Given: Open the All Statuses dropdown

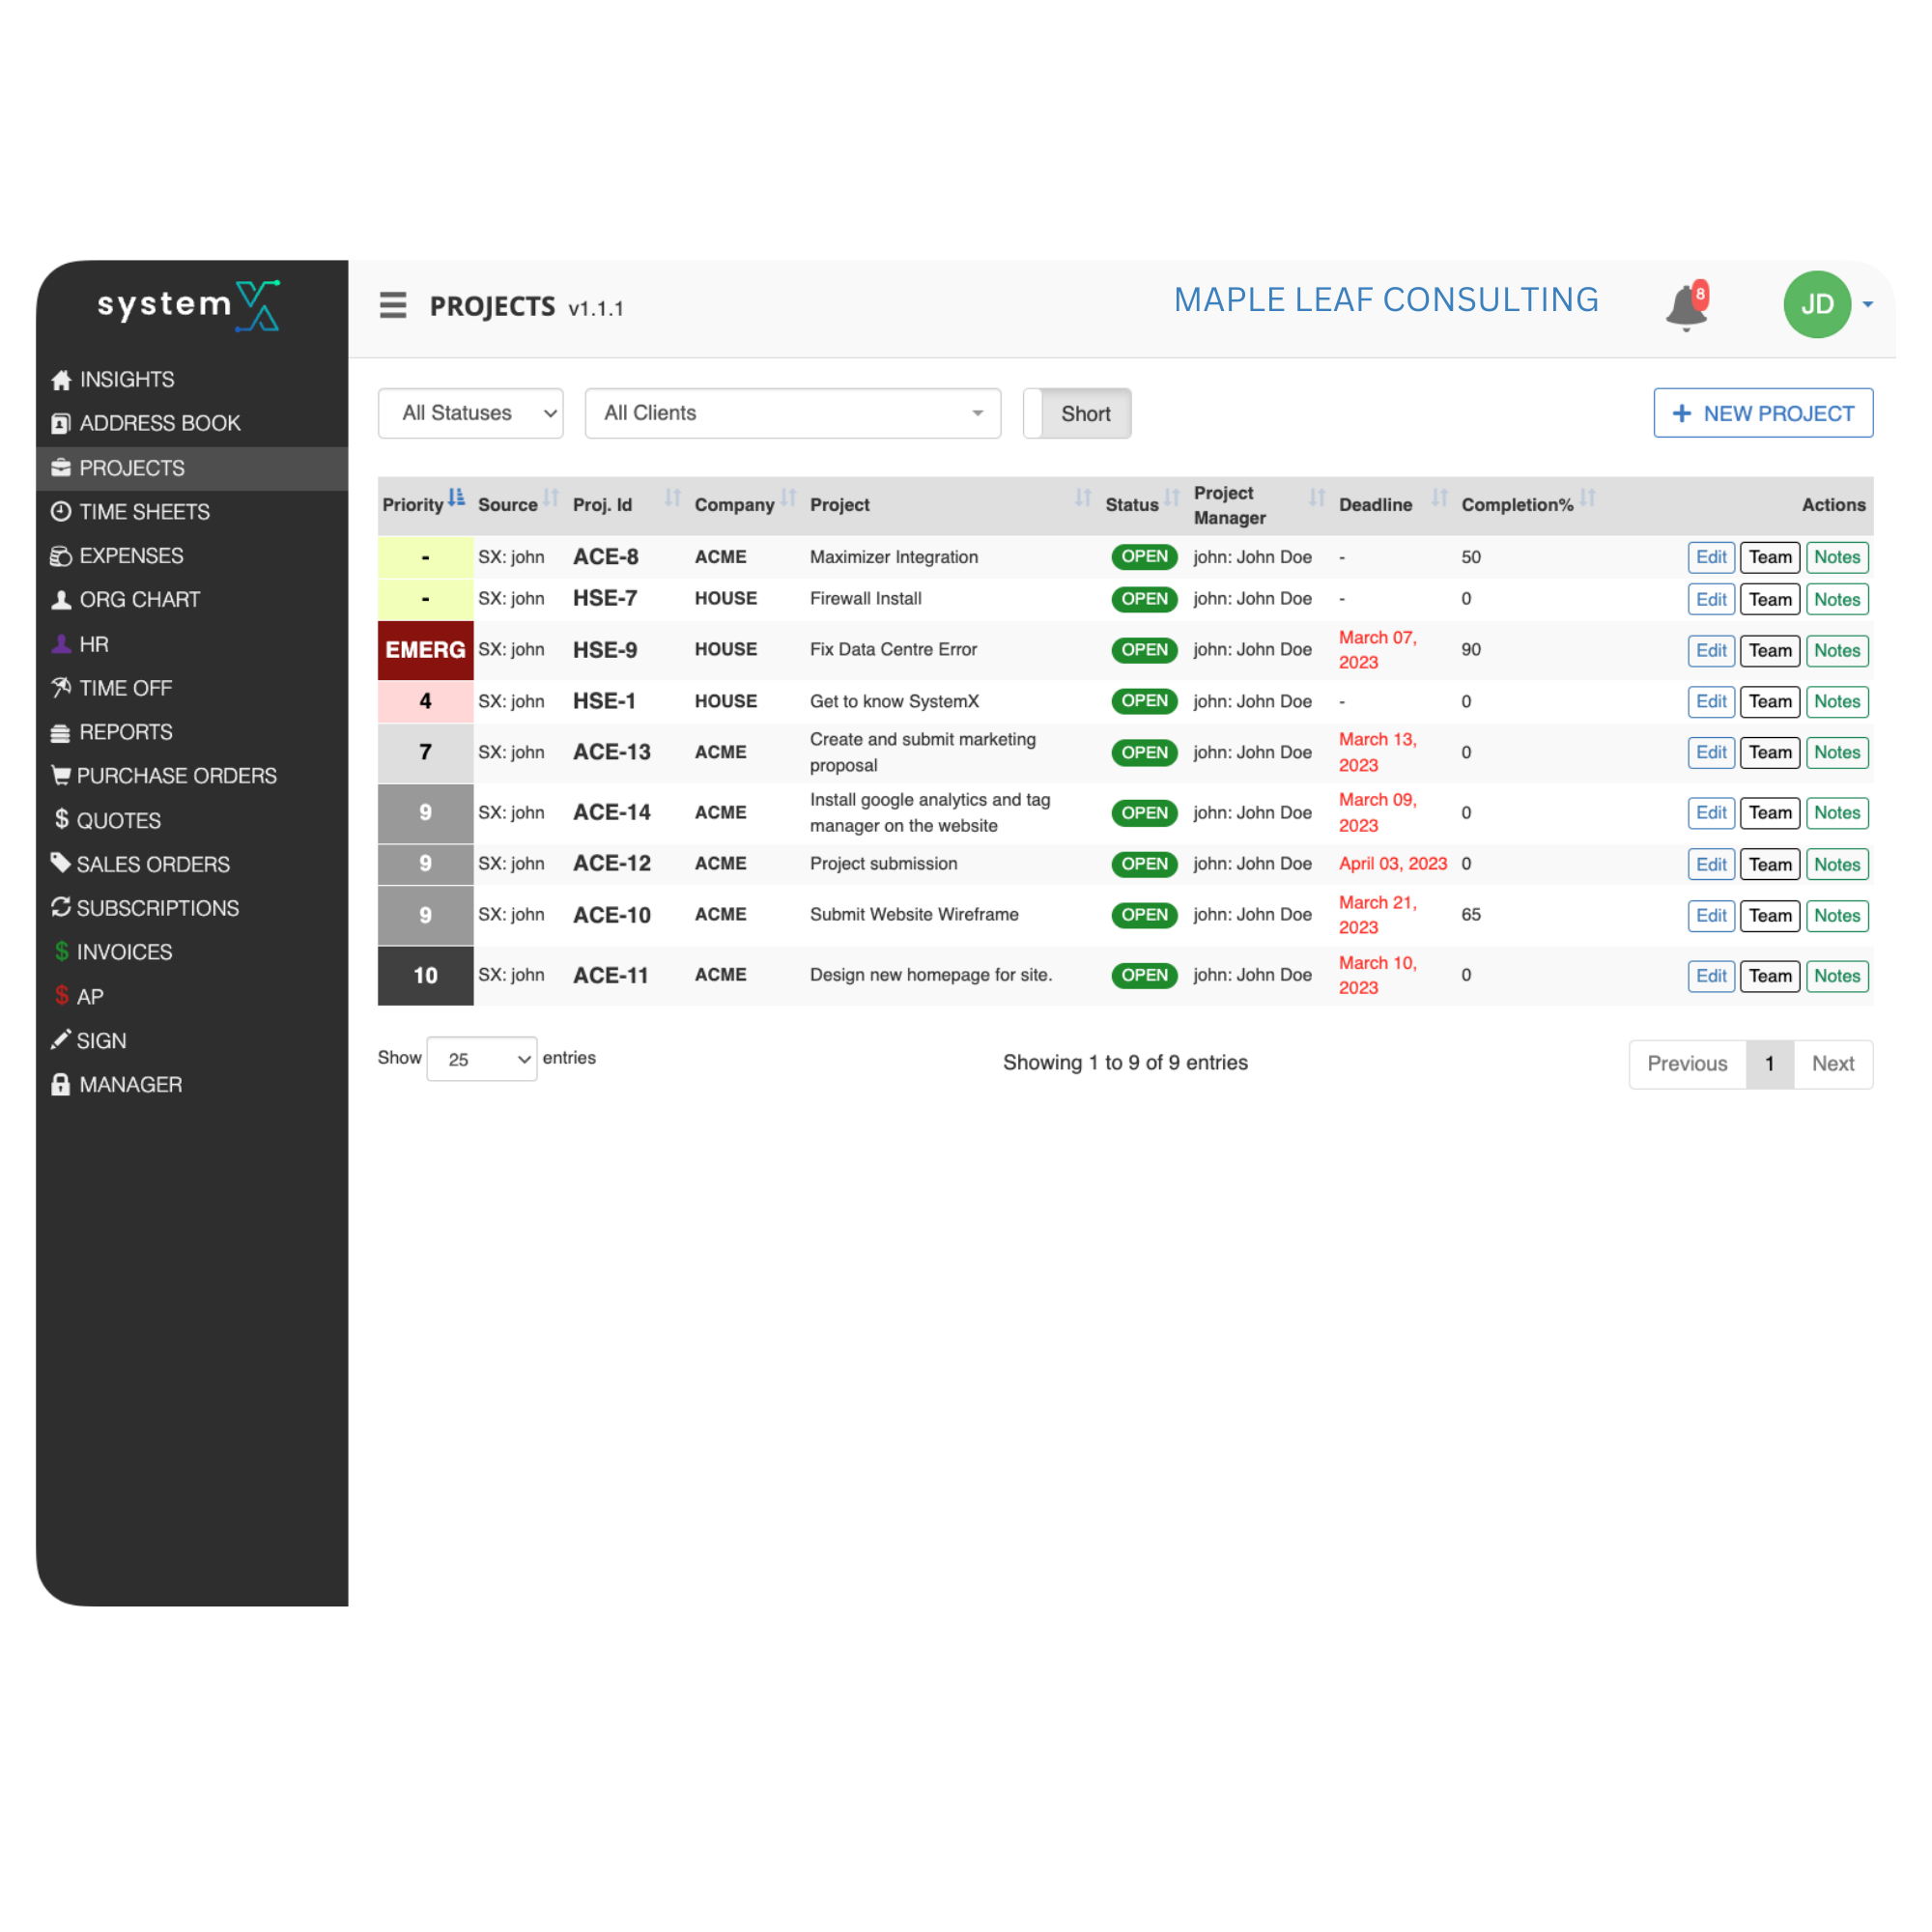Looking at the screenshot, I should (471, 414).
